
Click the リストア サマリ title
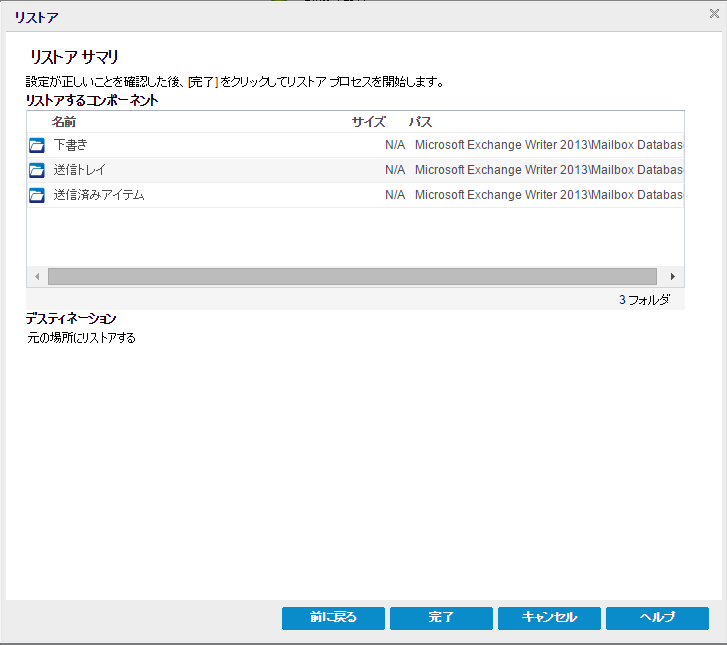click(74, 57)
